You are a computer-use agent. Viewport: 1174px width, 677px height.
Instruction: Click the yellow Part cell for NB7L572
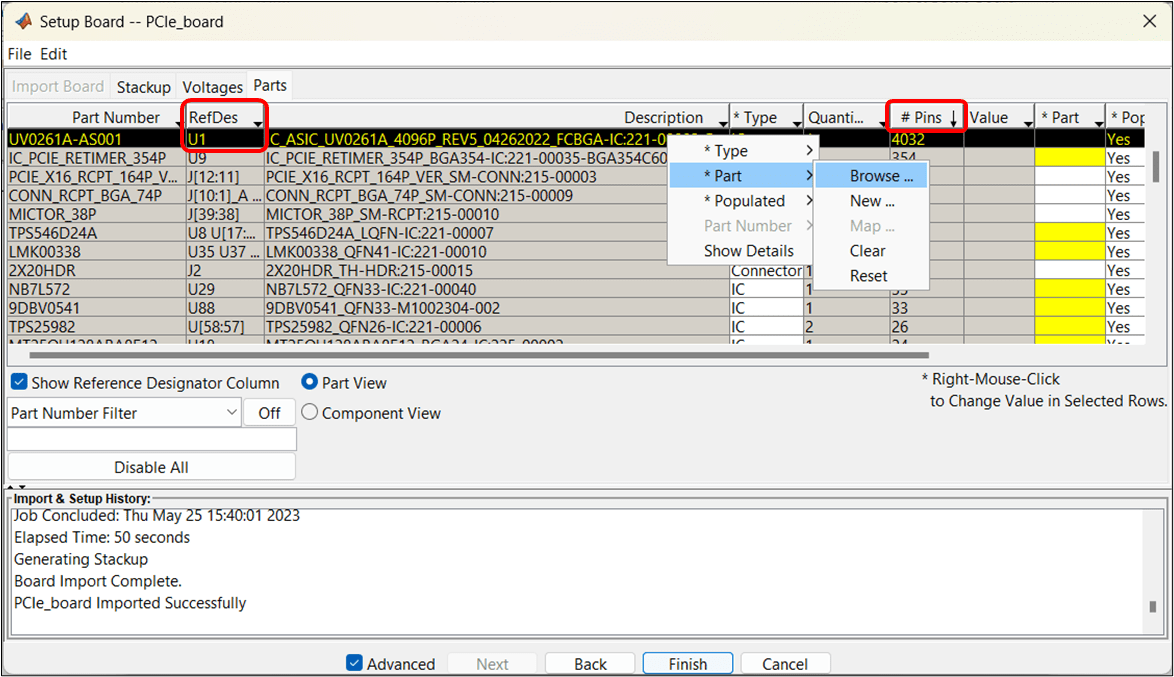1069,288
